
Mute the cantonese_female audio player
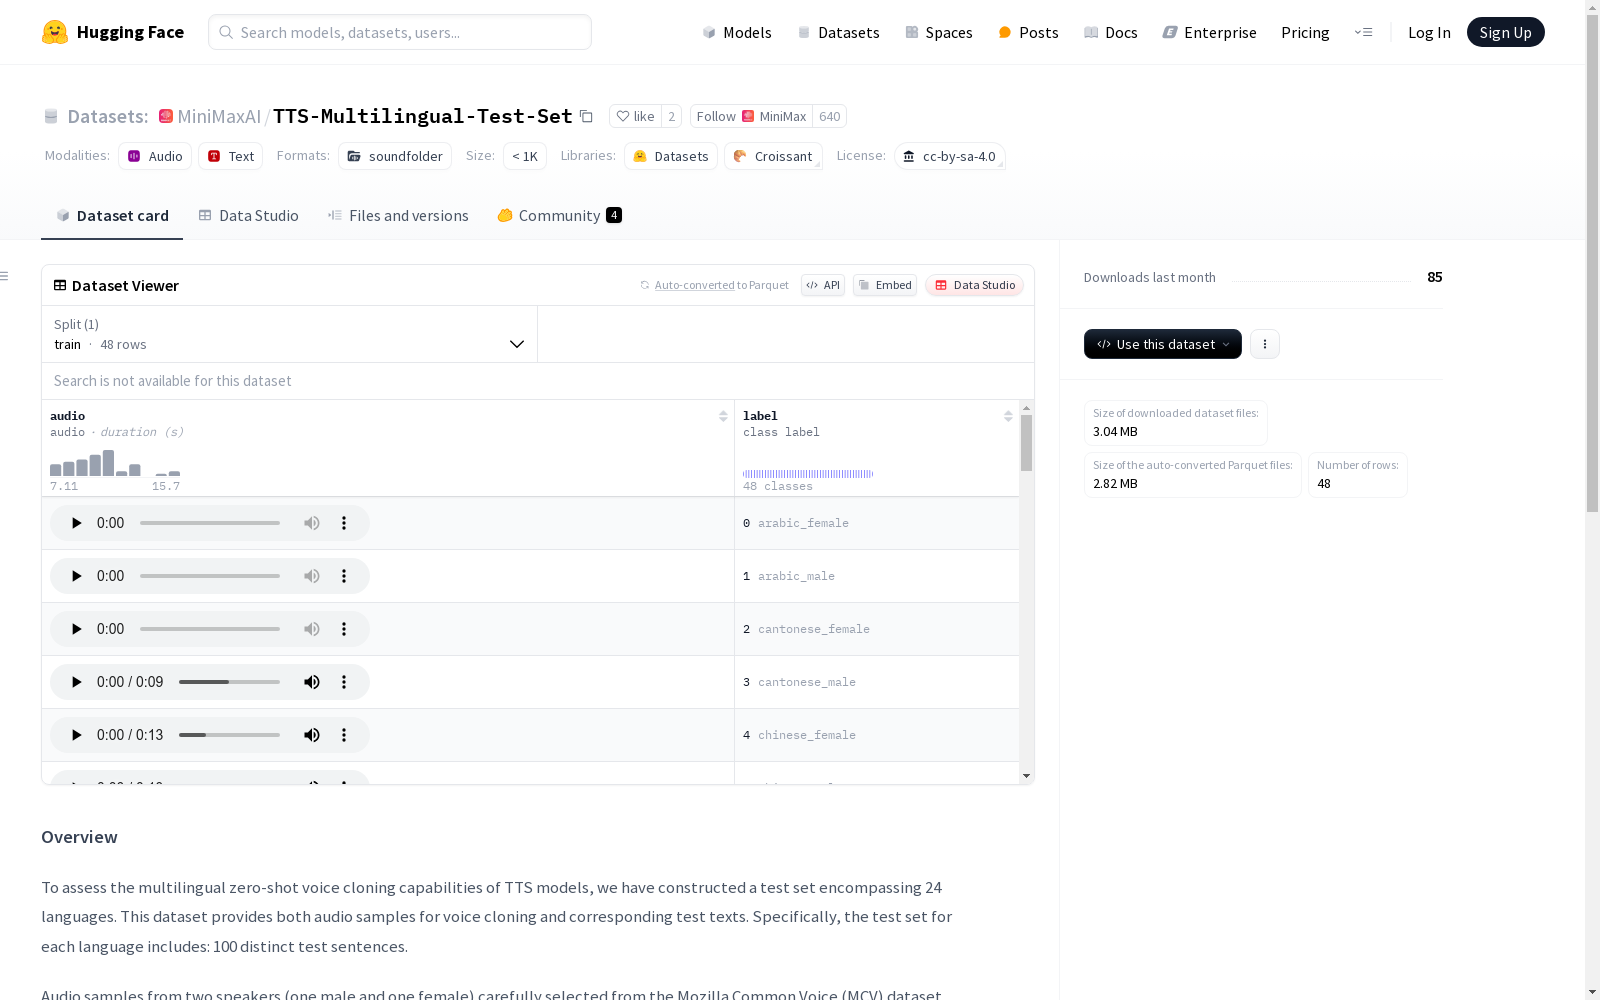tap(312, 629)
